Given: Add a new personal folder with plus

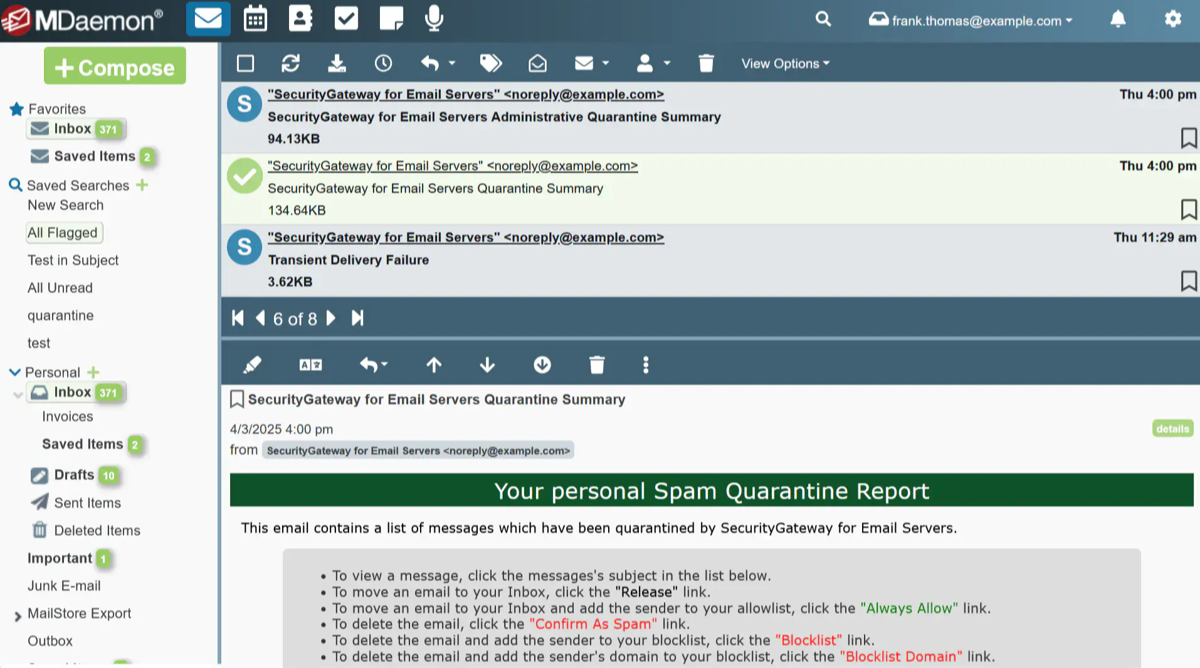Looking at the screenshot, I should (x=93, y=372).
